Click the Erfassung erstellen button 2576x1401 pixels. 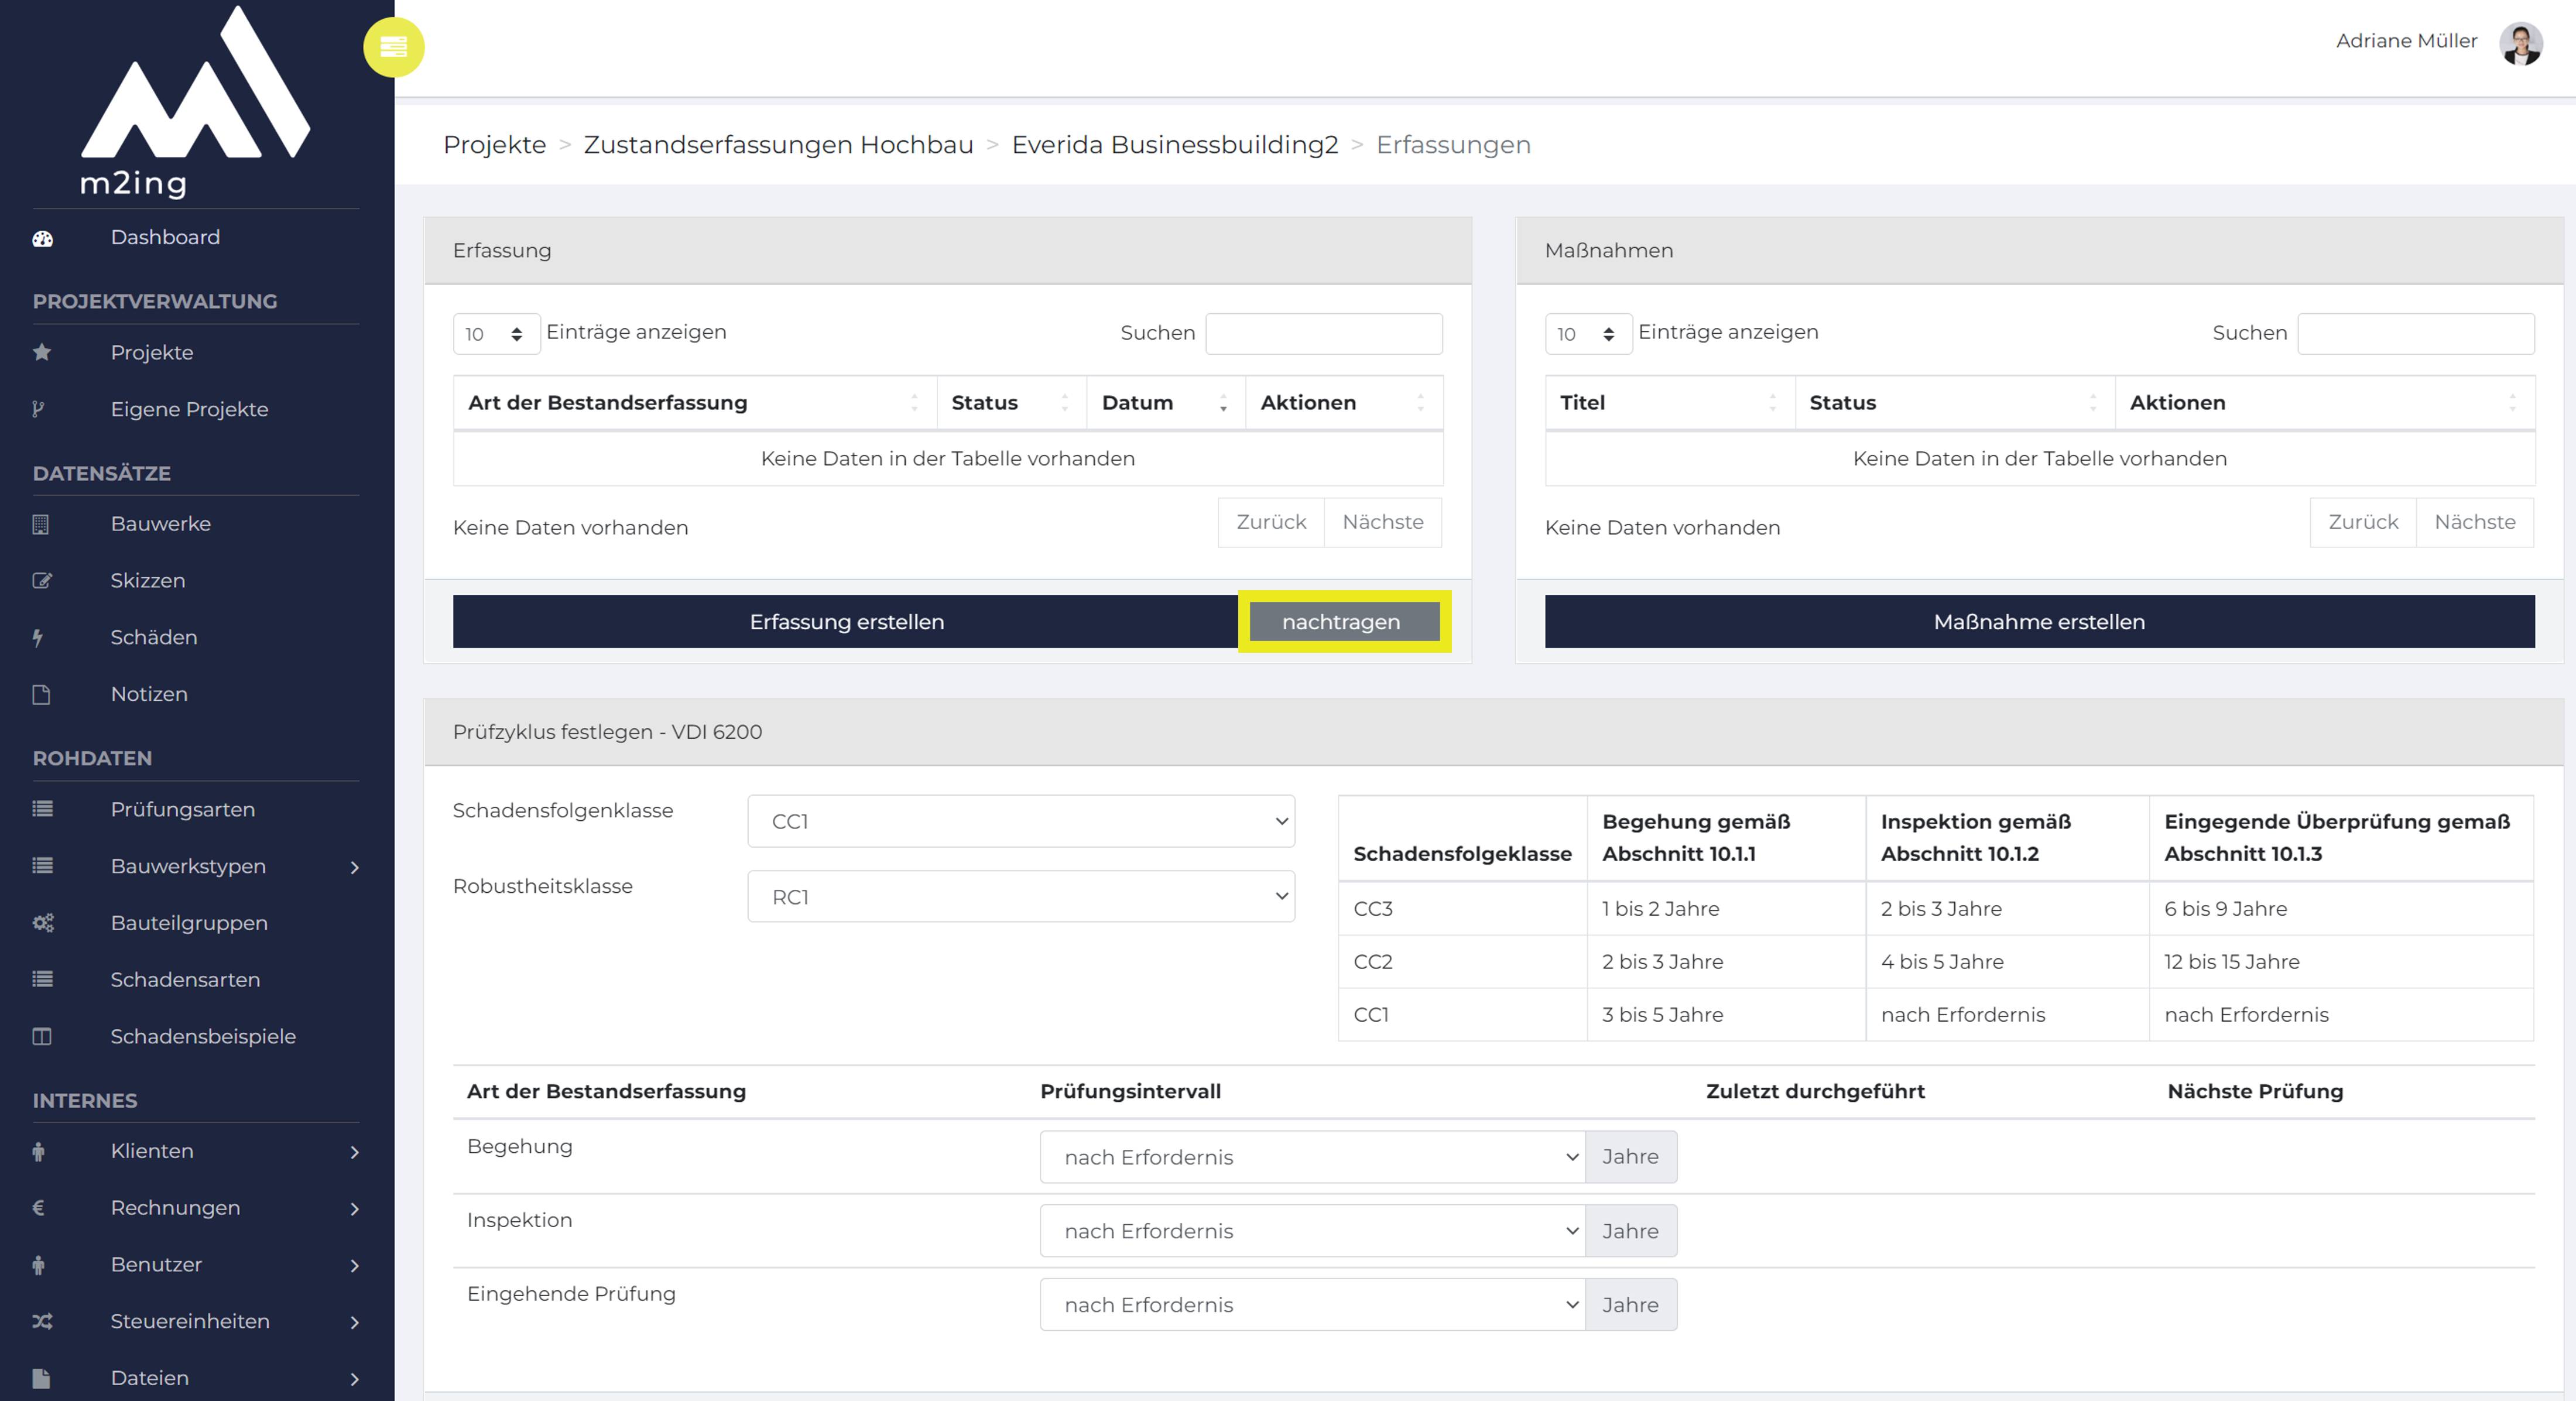point(846,622)
